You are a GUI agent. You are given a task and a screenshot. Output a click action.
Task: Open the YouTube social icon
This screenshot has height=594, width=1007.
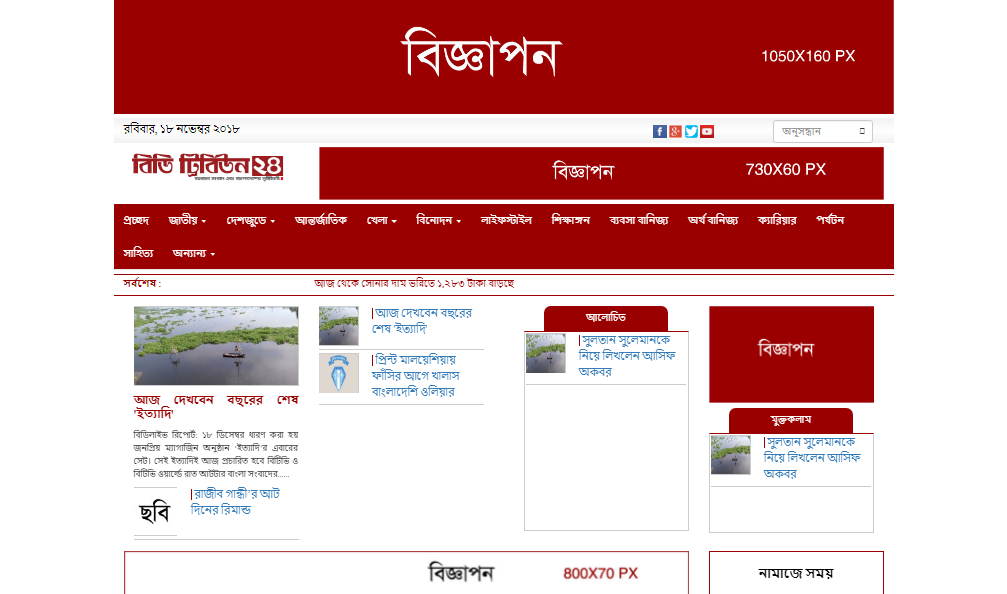[x=707, y=131]
